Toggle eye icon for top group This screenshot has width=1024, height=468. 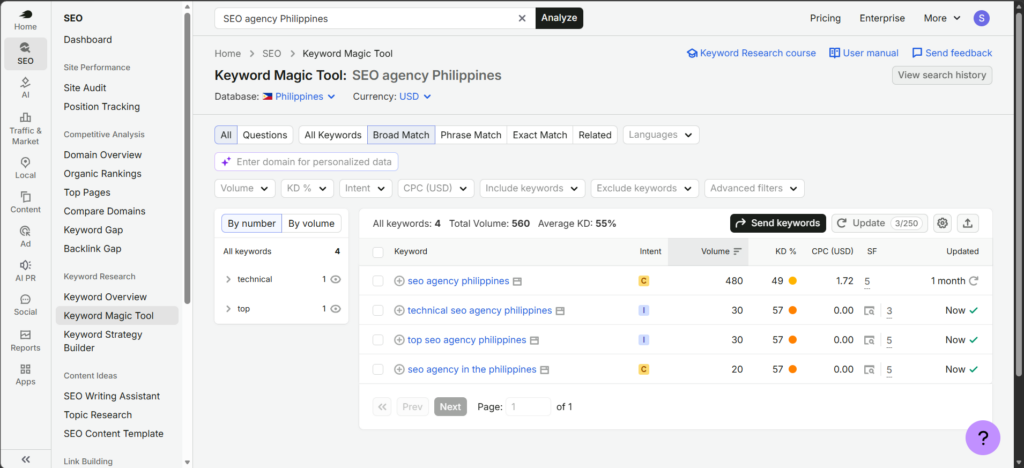point(336,309)
